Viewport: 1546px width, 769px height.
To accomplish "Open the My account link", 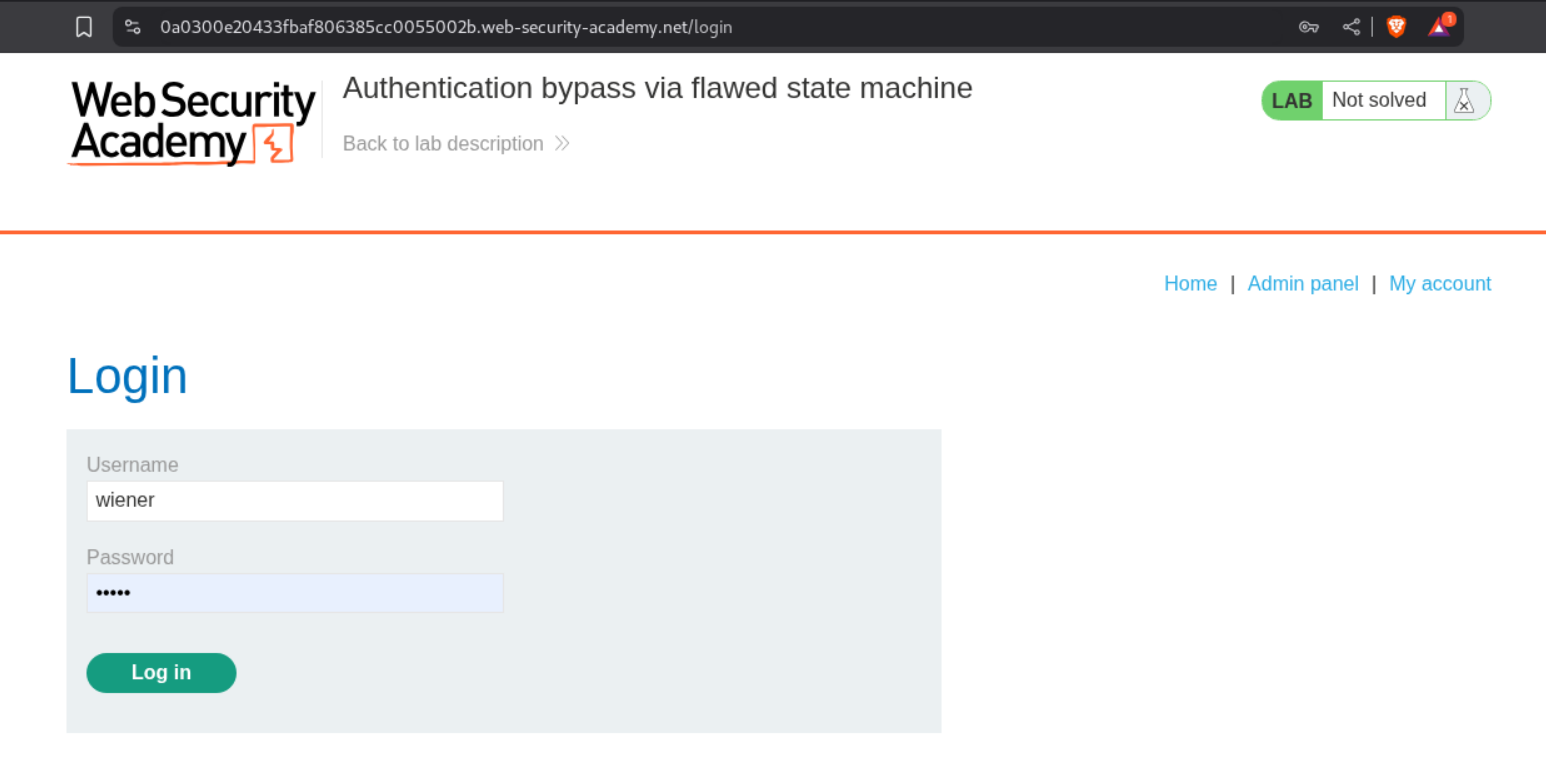I will (1439, 284).
